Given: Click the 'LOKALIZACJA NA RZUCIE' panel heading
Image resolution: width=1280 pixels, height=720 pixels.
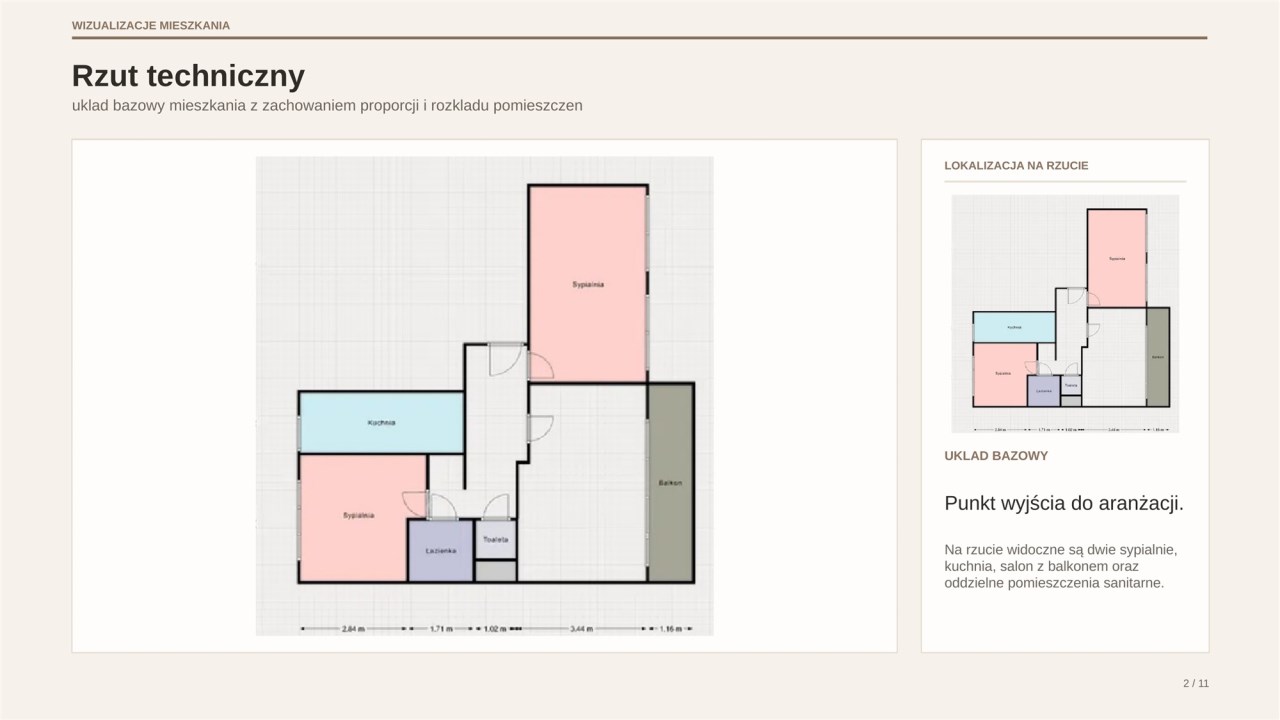Looking at the screenshot, I should tap(1016, 165).
